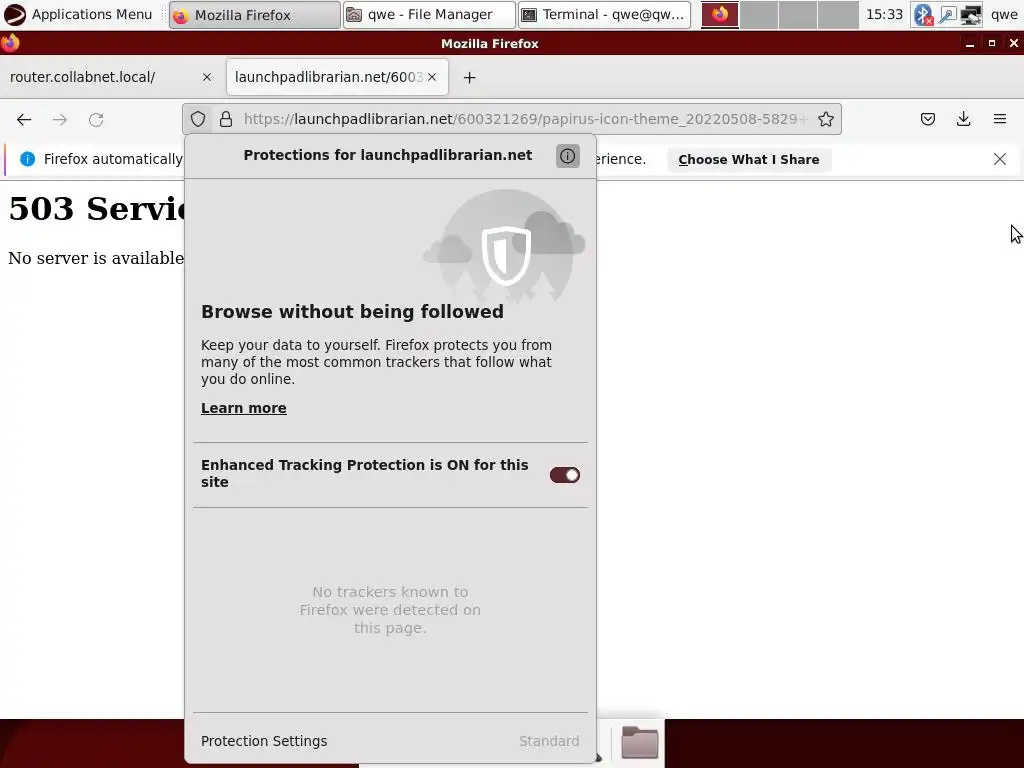1024x768 pixels.
Task: Reload the page with the refresh icon
Action: click(x=96, y=120)
